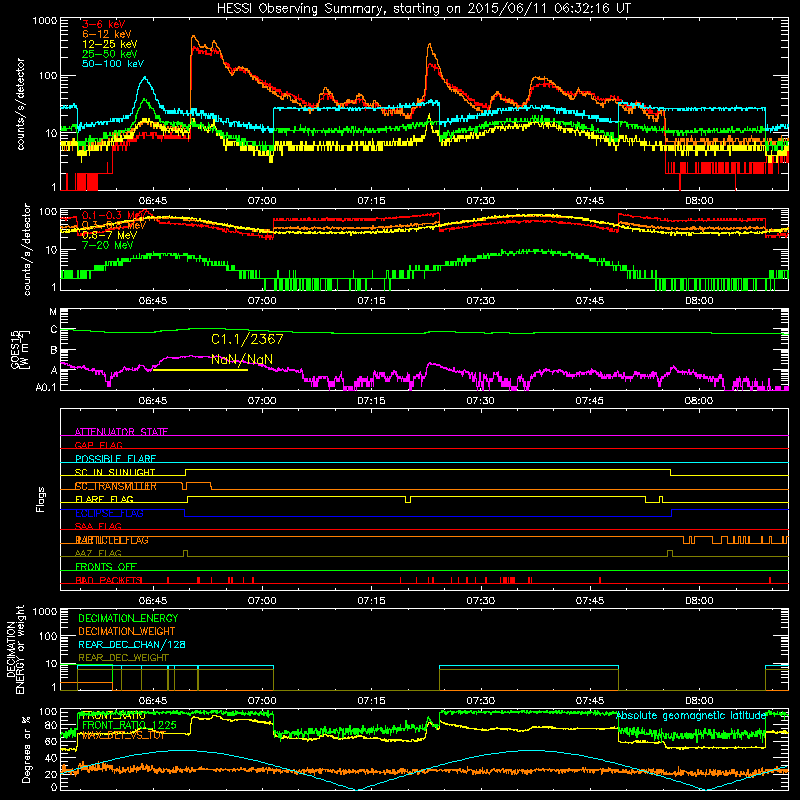Screen dimensions: 800x800
Task: Click the vertical Flags axis title
Action: point(41,499)
